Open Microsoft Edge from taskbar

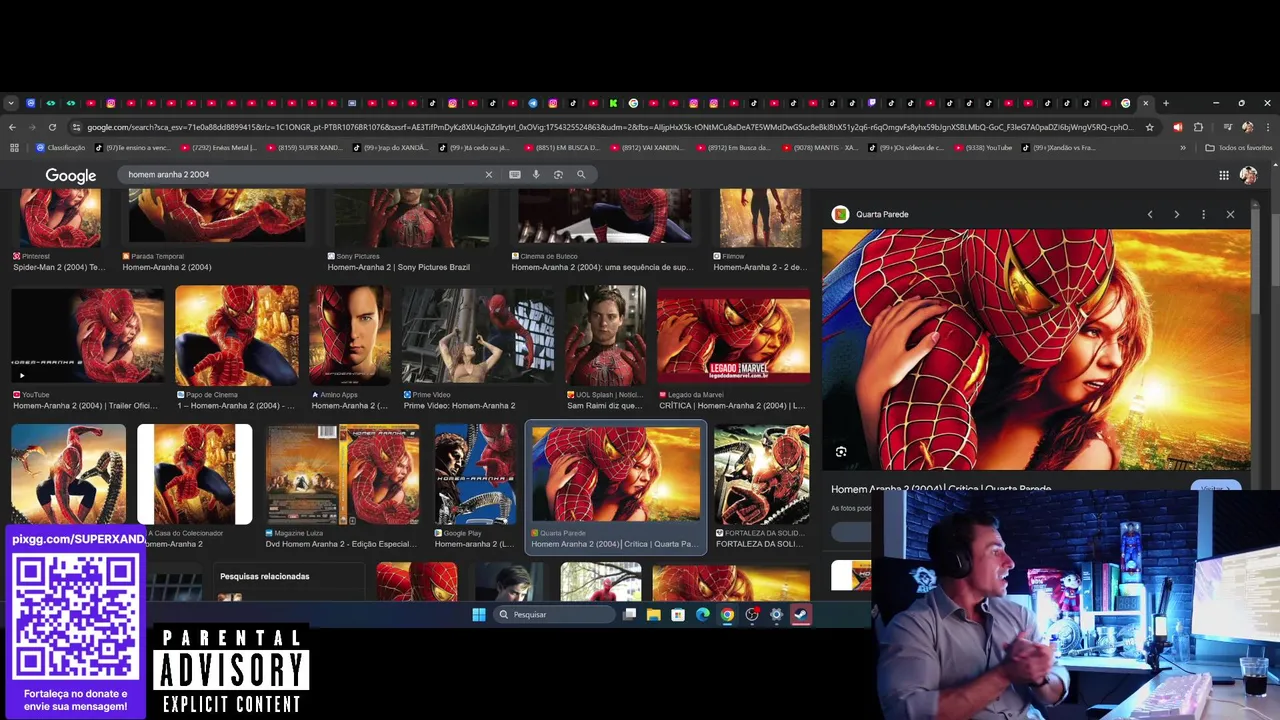702,614
